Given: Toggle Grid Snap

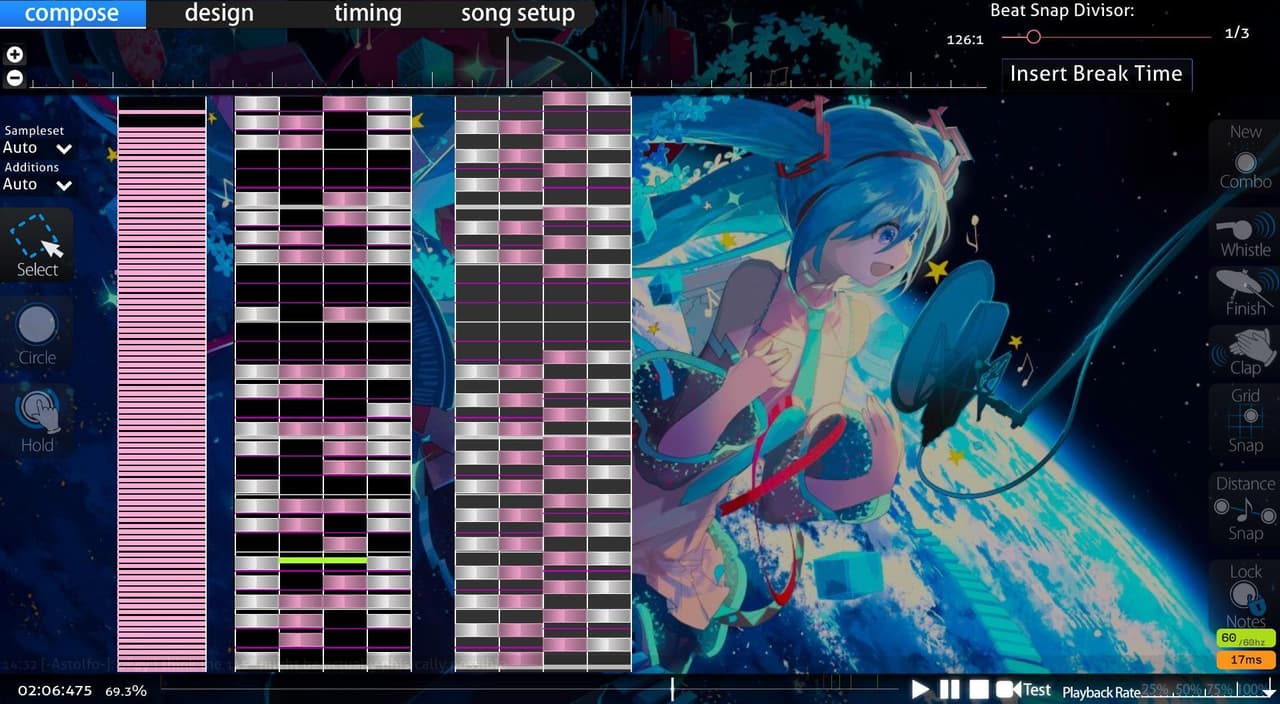Looking at the screenshot, I should click(1245, 420).
